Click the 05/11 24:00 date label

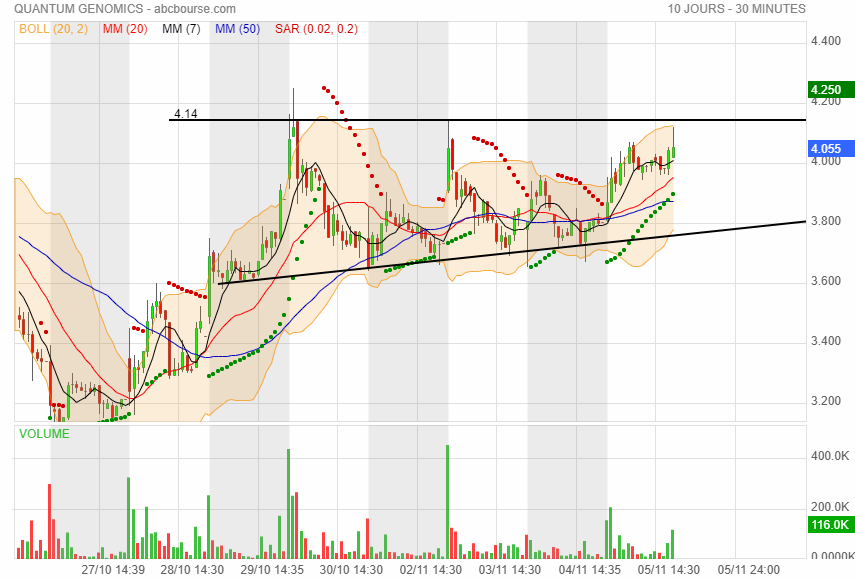[x=749, y=570]
